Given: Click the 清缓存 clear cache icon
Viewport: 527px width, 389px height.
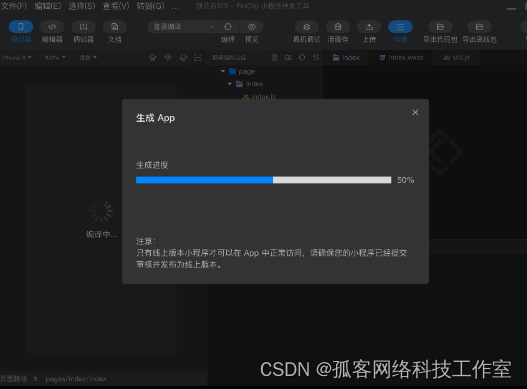Looking at the screenshot, I should (x=338, y=27).
